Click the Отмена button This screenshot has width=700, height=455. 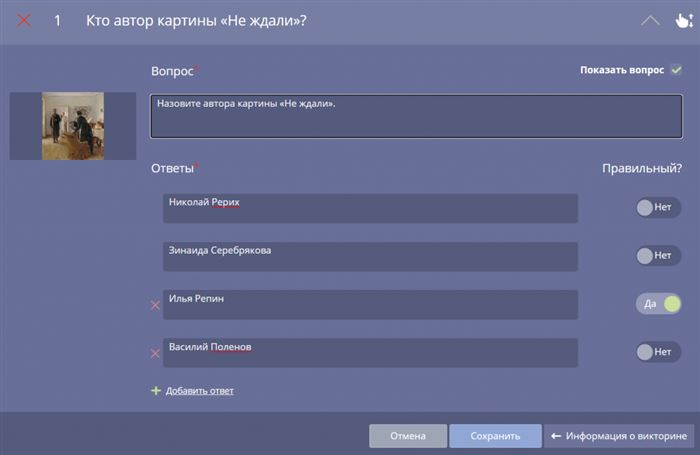[408, 436]
